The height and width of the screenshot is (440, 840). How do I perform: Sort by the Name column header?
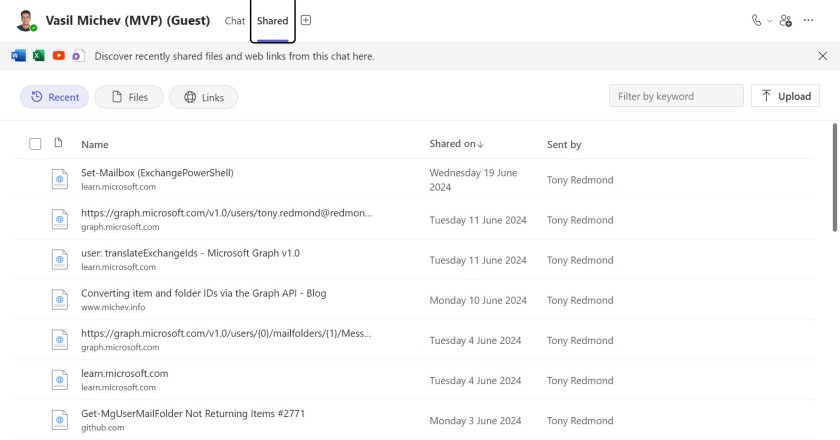(x=95, y=145)
